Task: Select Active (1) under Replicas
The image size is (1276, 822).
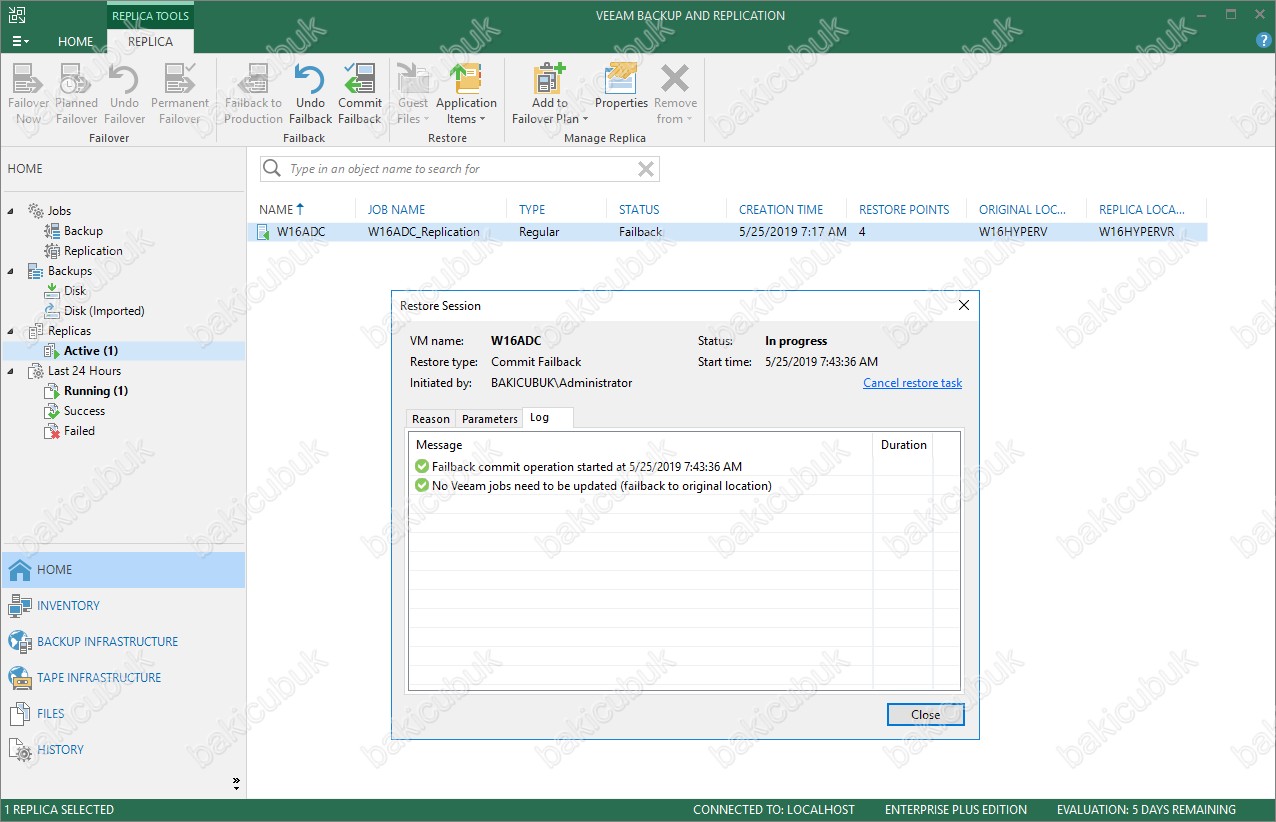Action: coord(91,351)
